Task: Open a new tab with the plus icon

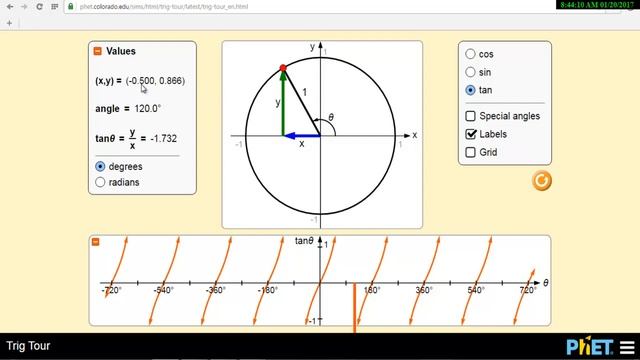Action: [9, 23]
